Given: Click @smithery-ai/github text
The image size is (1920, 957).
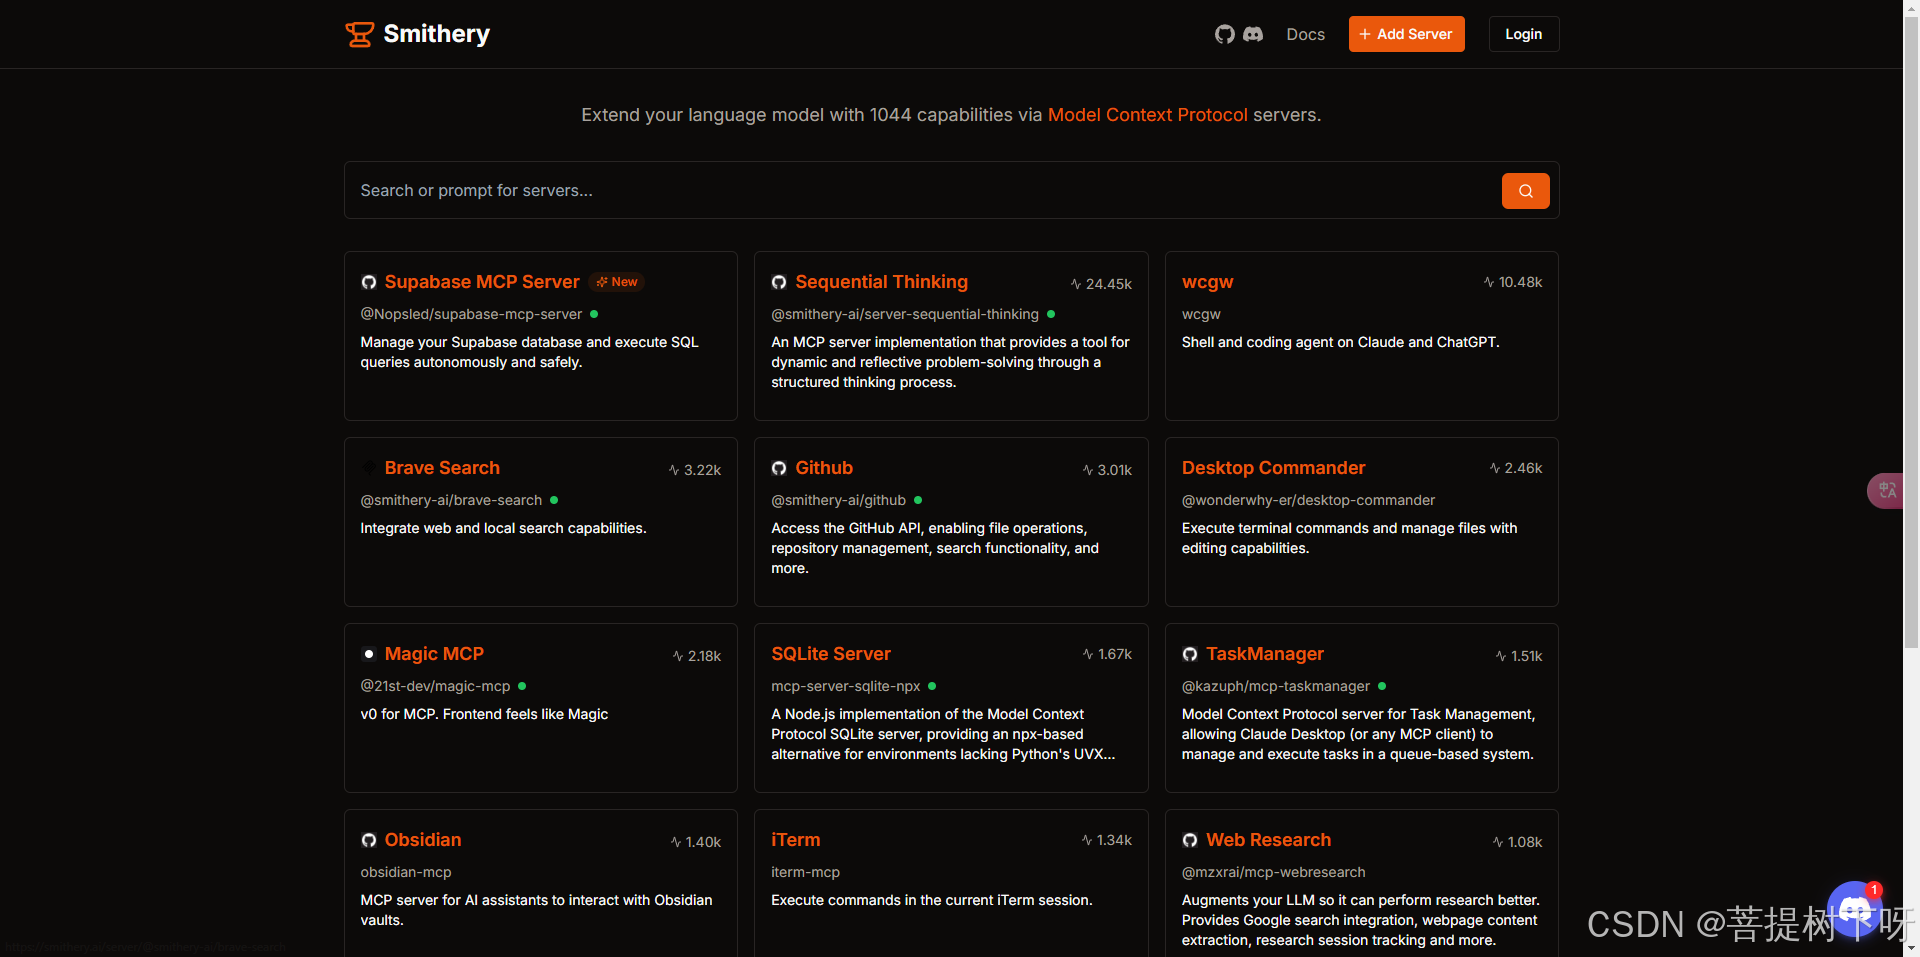Looking at the screenshot, I should [838, 500].
